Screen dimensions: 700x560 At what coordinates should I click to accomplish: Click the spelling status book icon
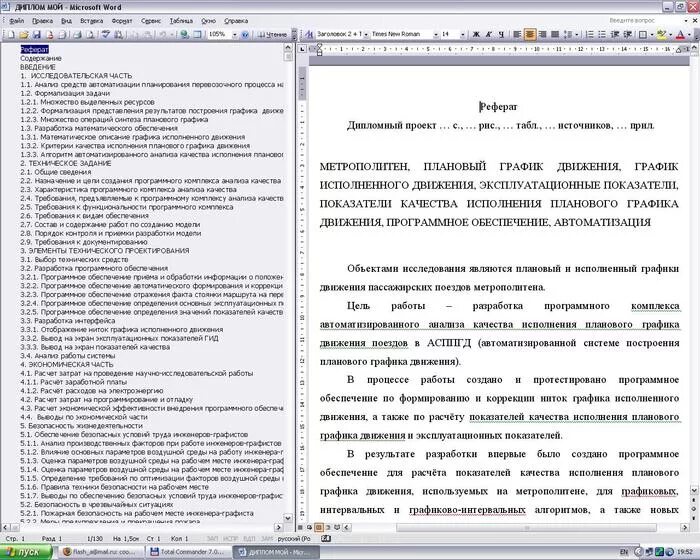326,539
